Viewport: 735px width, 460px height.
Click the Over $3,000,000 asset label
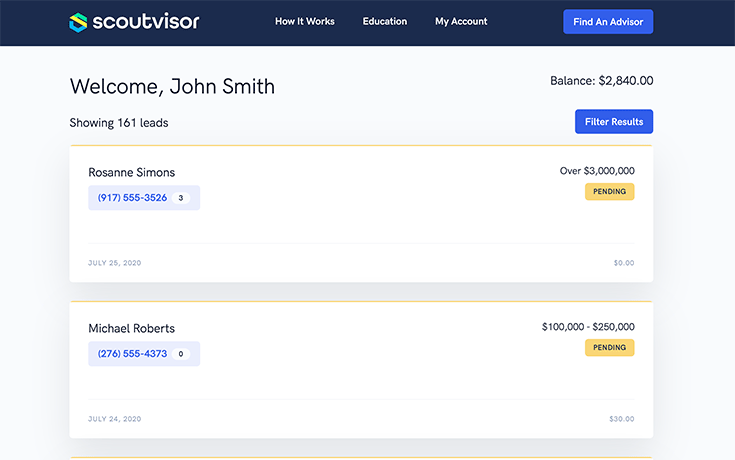pyautogui.click(x=596, y=171)
